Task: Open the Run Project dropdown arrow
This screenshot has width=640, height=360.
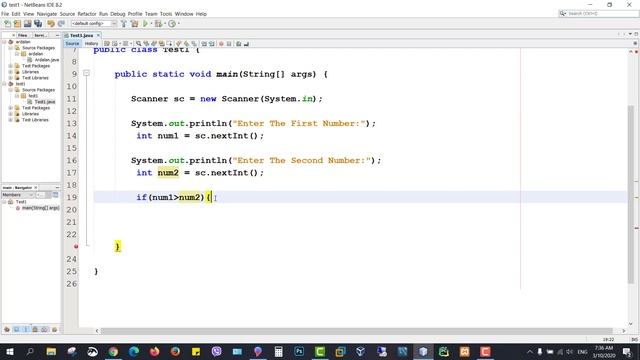Action: [151, 24]
